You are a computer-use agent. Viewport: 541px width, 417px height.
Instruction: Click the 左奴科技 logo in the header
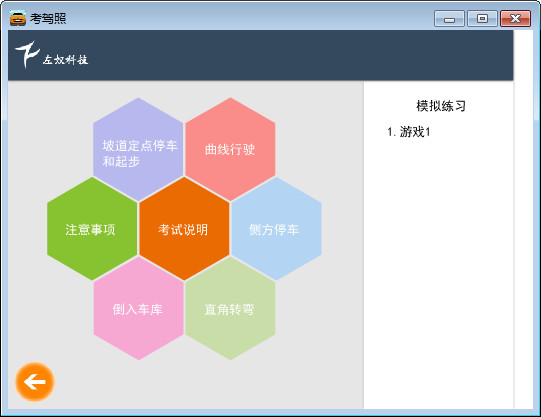click(x=52, y=55)
